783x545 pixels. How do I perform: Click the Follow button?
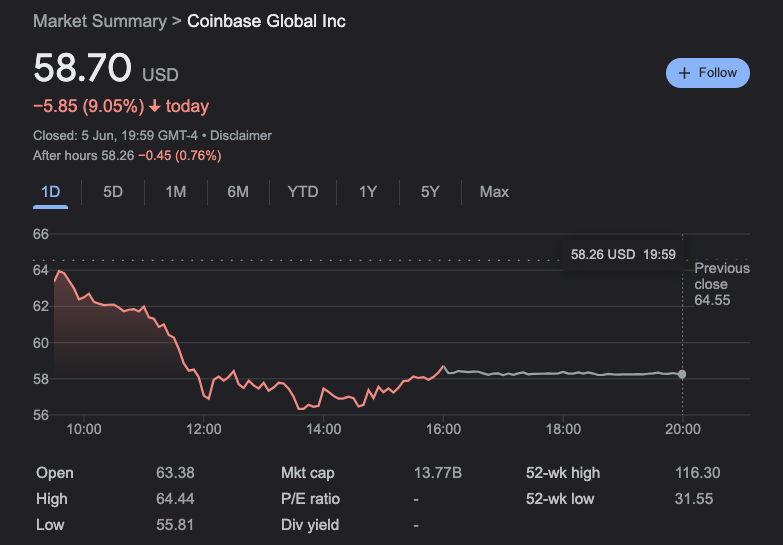pyautogui.click(x=708, y=73)
